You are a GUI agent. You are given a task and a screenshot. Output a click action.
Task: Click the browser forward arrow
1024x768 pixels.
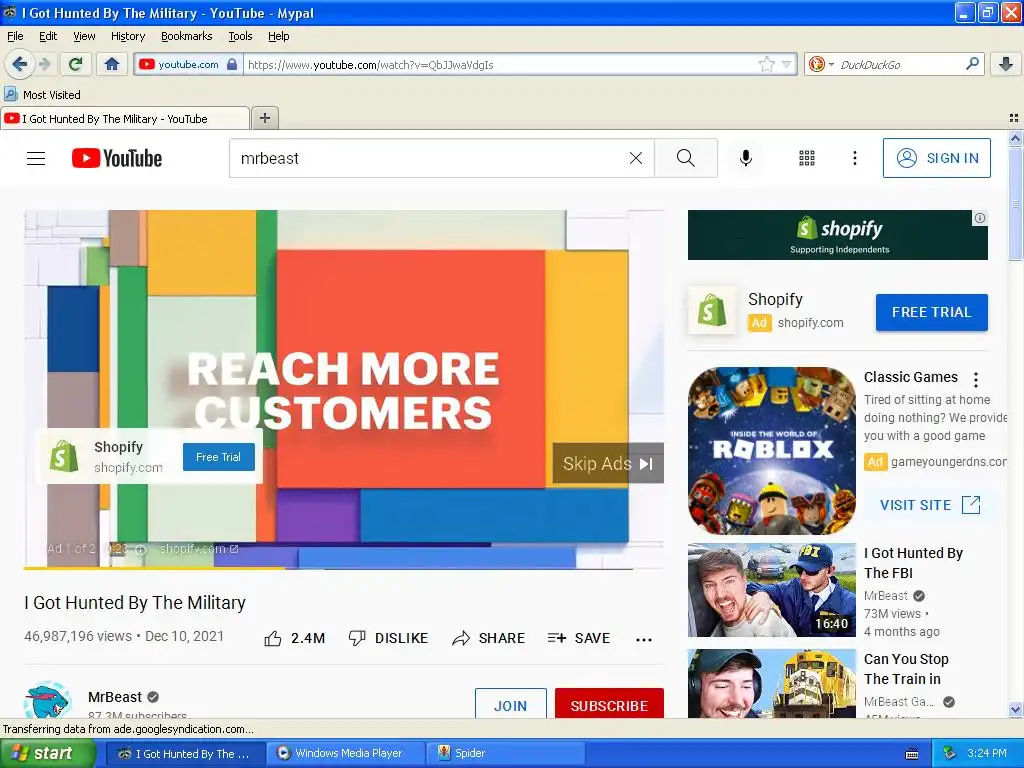(x=44, y=64)
